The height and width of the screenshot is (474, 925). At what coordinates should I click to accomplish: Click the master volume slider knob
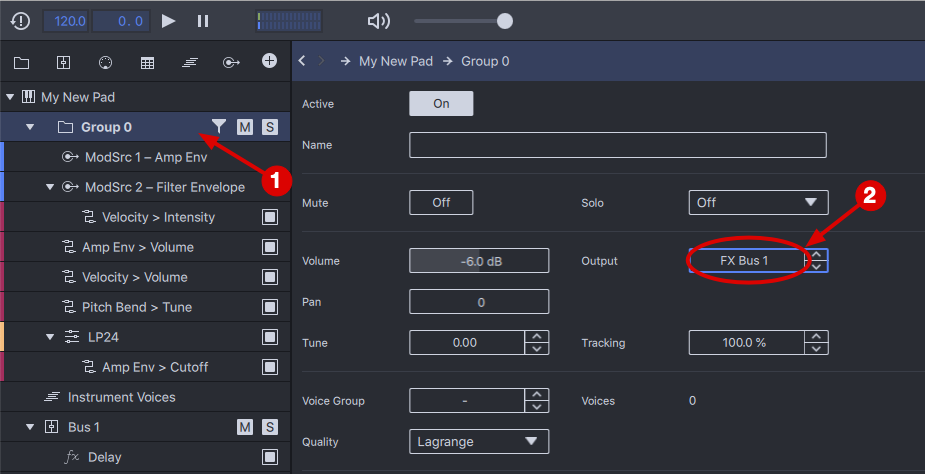[504, 21]
